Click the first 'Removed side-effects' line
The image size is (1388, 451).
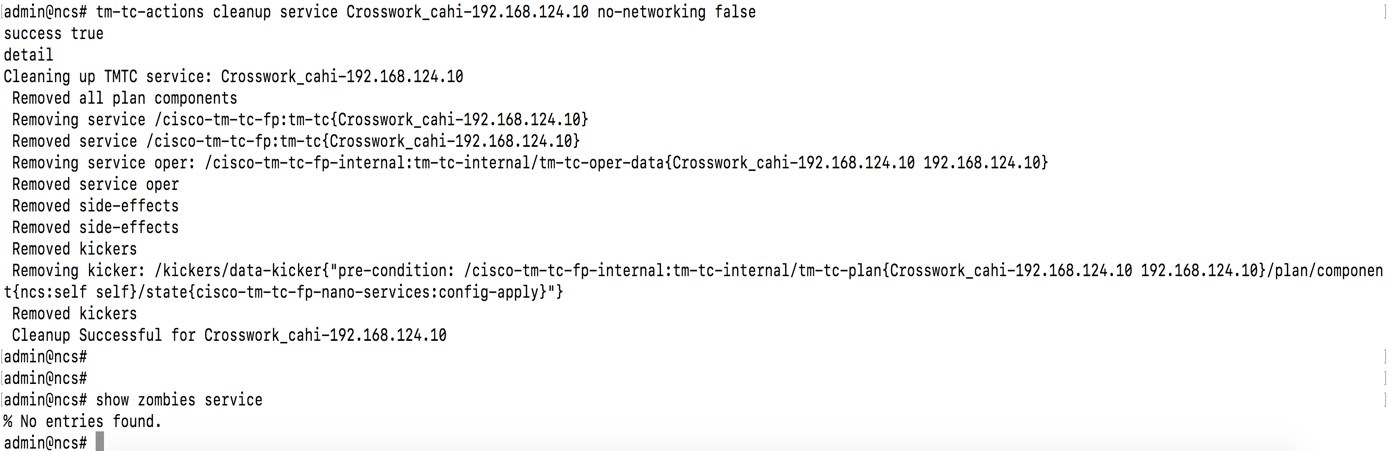click(95, 206)
